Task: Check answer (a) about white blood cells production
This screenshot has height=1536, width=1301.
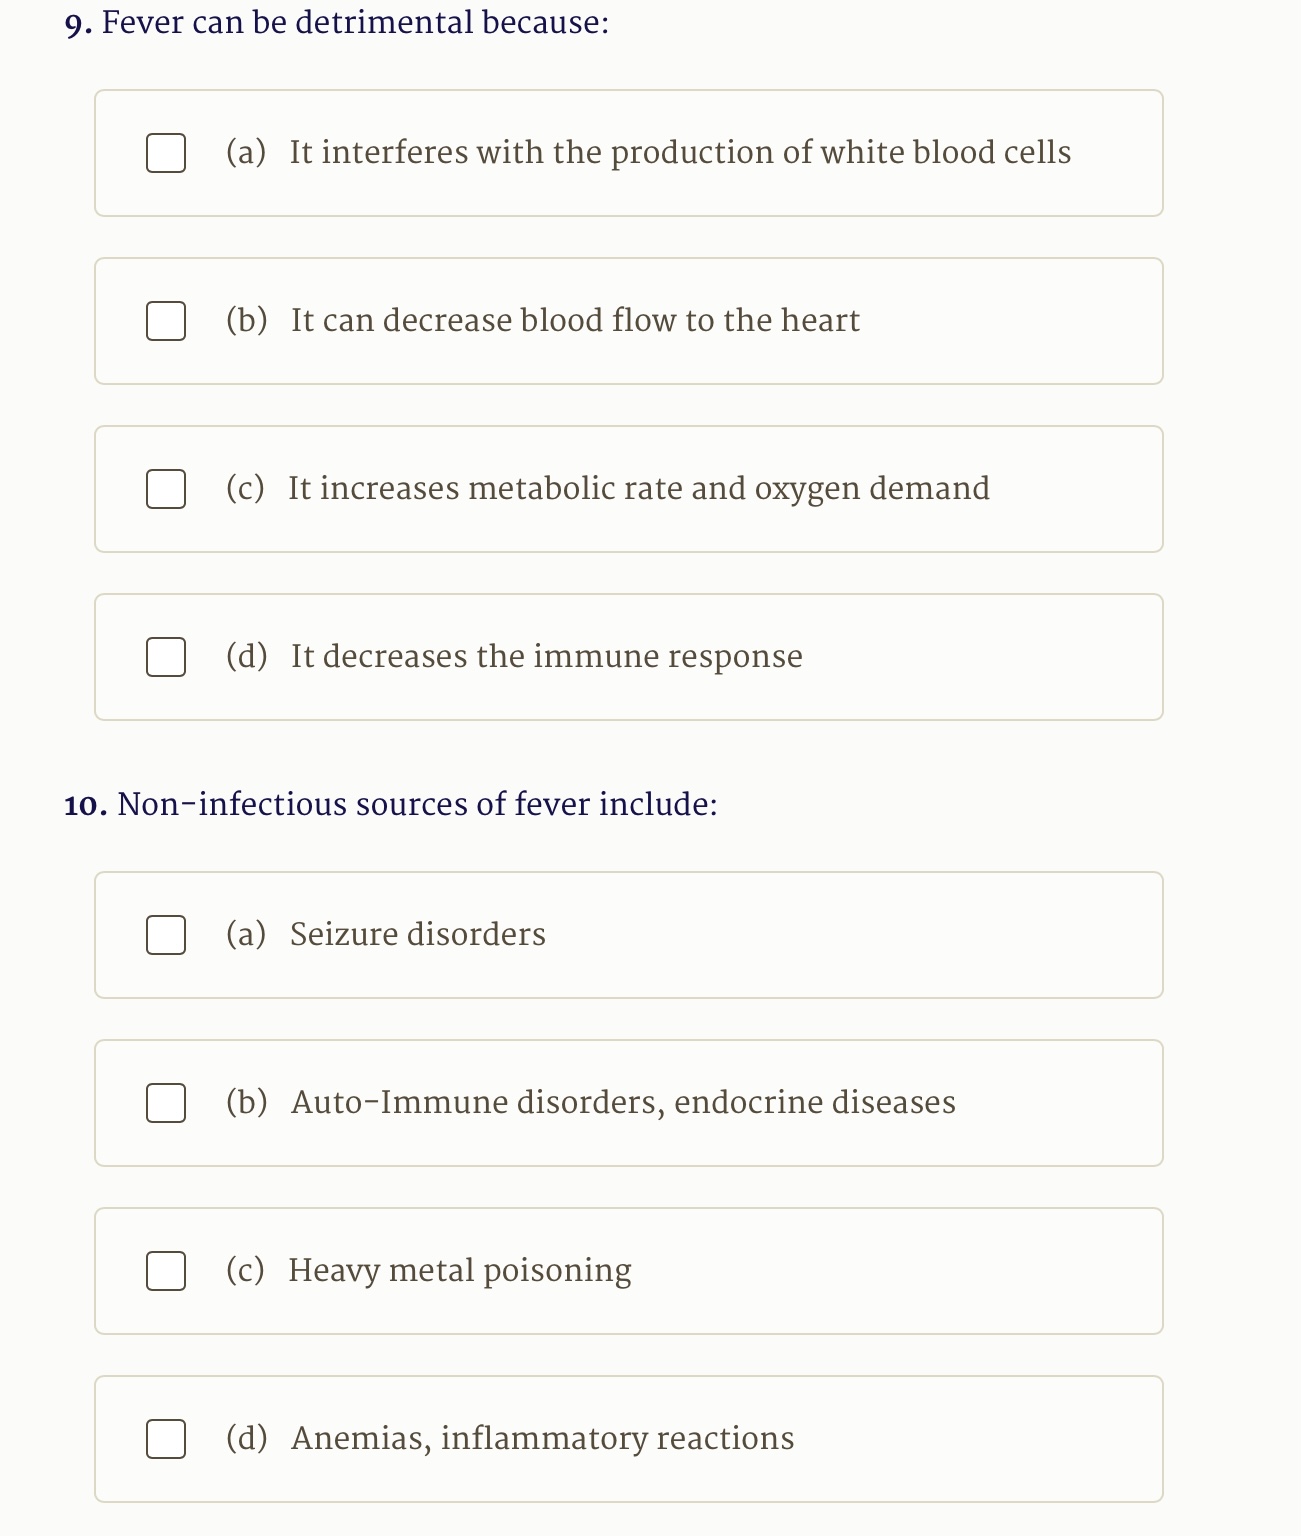Action: click(x=166, y=153)
